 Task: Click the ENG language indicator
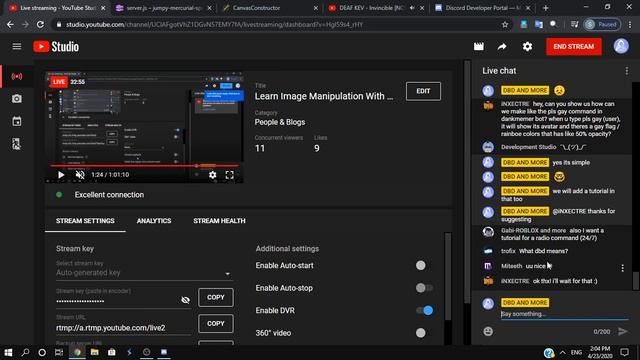576,352
